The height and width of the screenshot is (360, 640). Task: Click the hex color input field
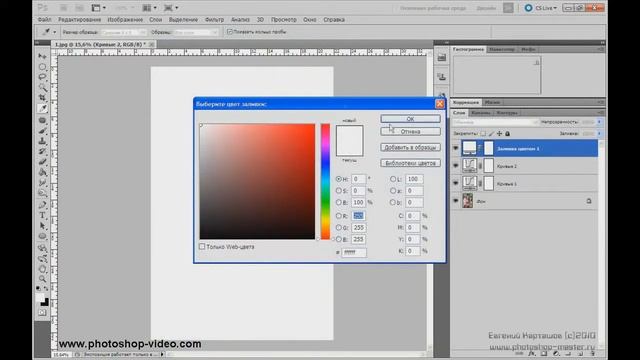pos(354,252)
